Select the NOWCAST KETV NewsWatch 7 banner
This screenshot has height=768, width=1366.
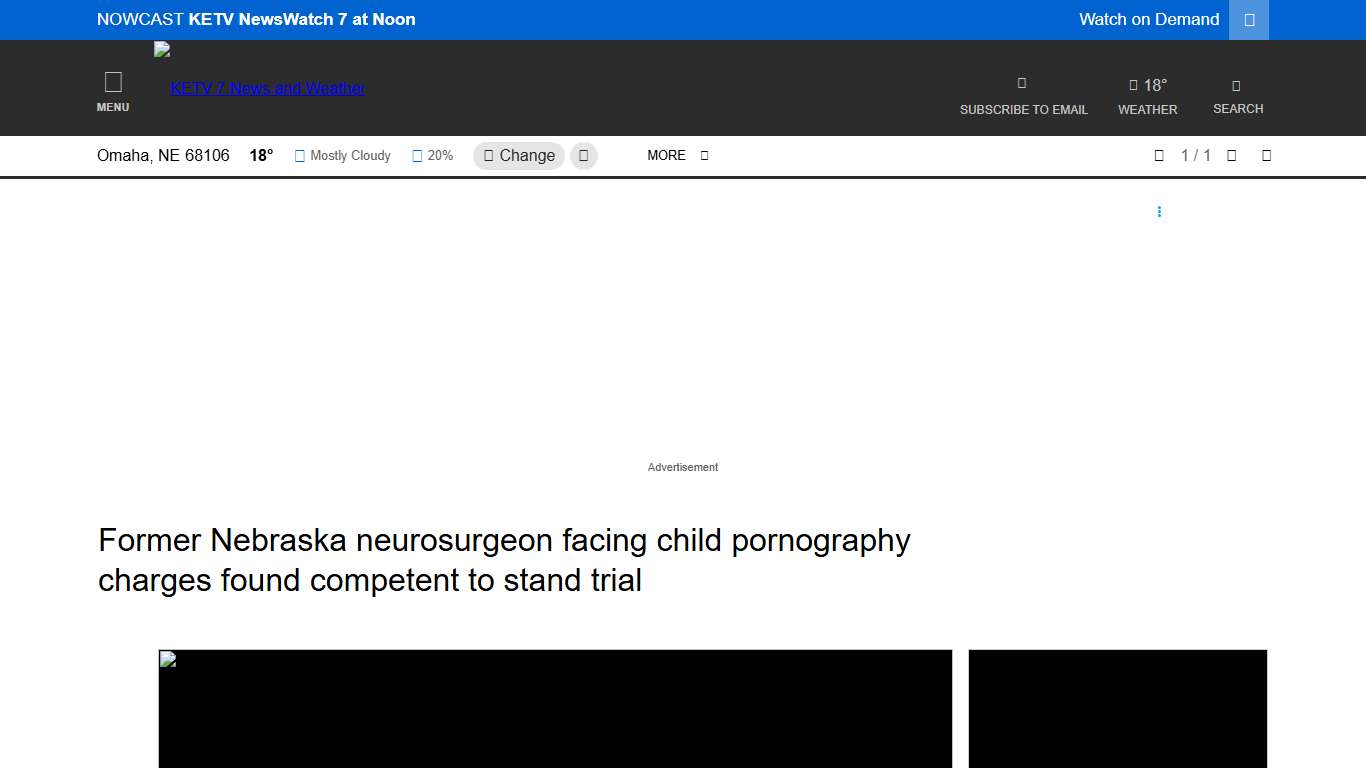pyautogui.click(x=255, y=19)
